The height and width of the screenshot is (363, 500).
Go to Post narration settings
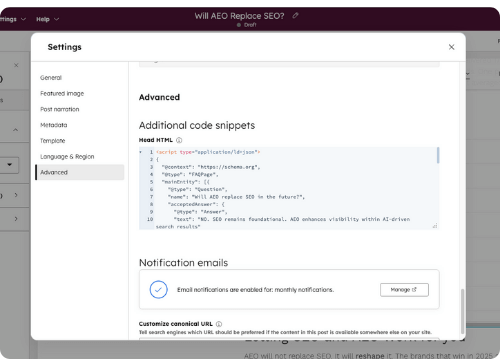60,109
